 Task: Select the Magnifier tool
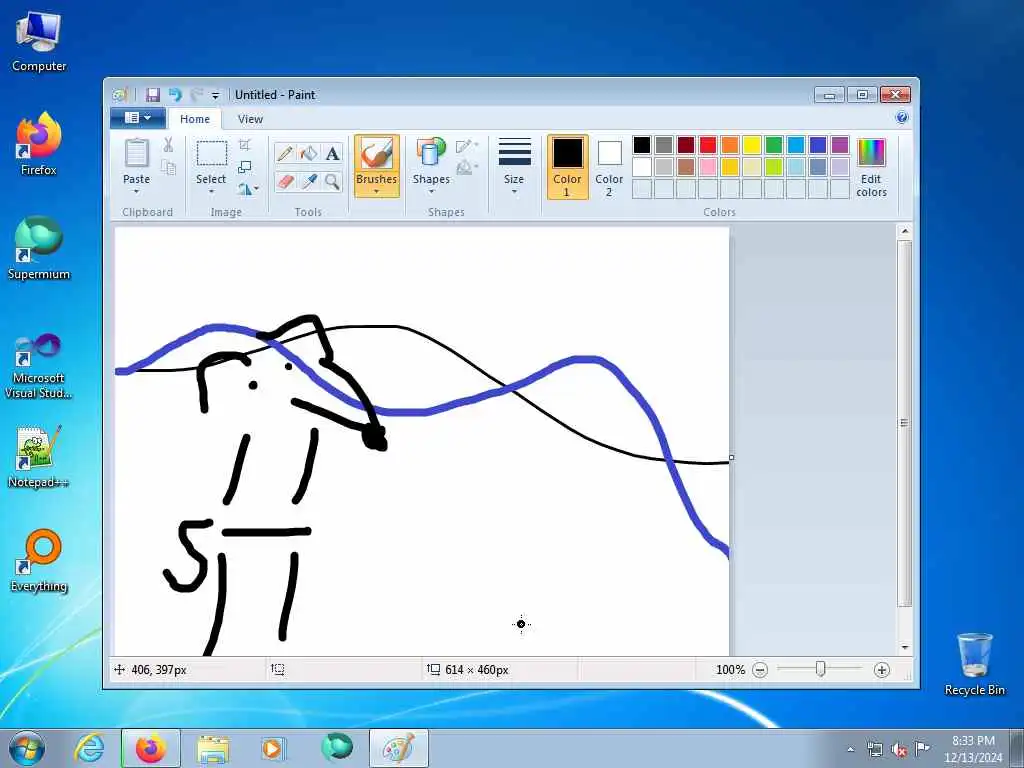pyautogui.click(x=332, y=181)
